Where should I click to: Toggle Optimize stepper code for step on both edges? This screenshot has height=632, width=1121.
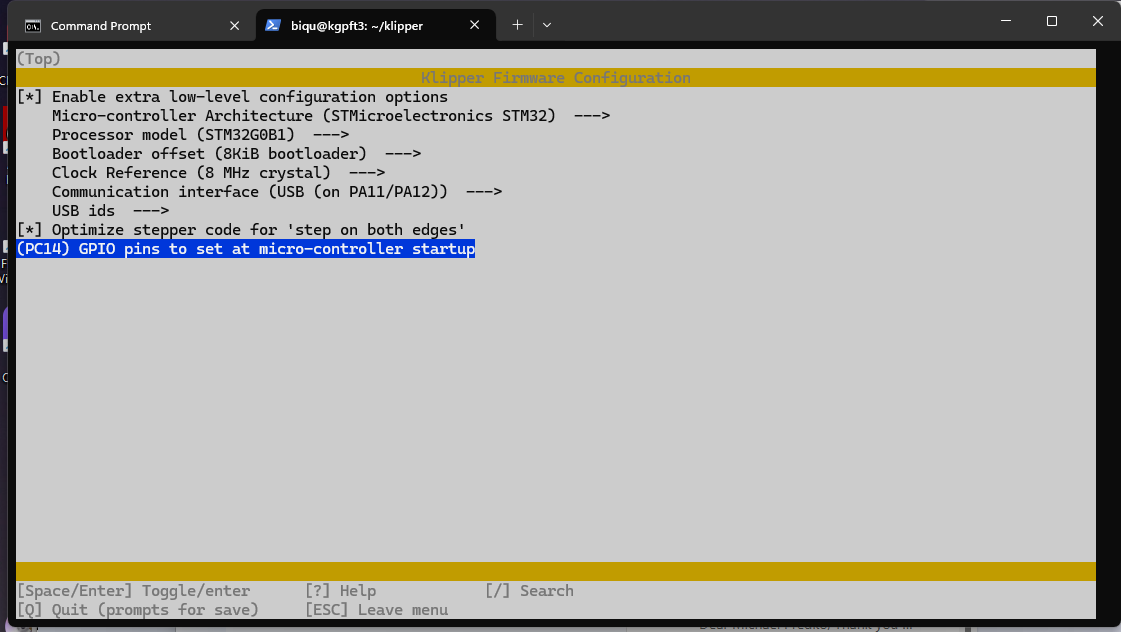click(241, 229)
